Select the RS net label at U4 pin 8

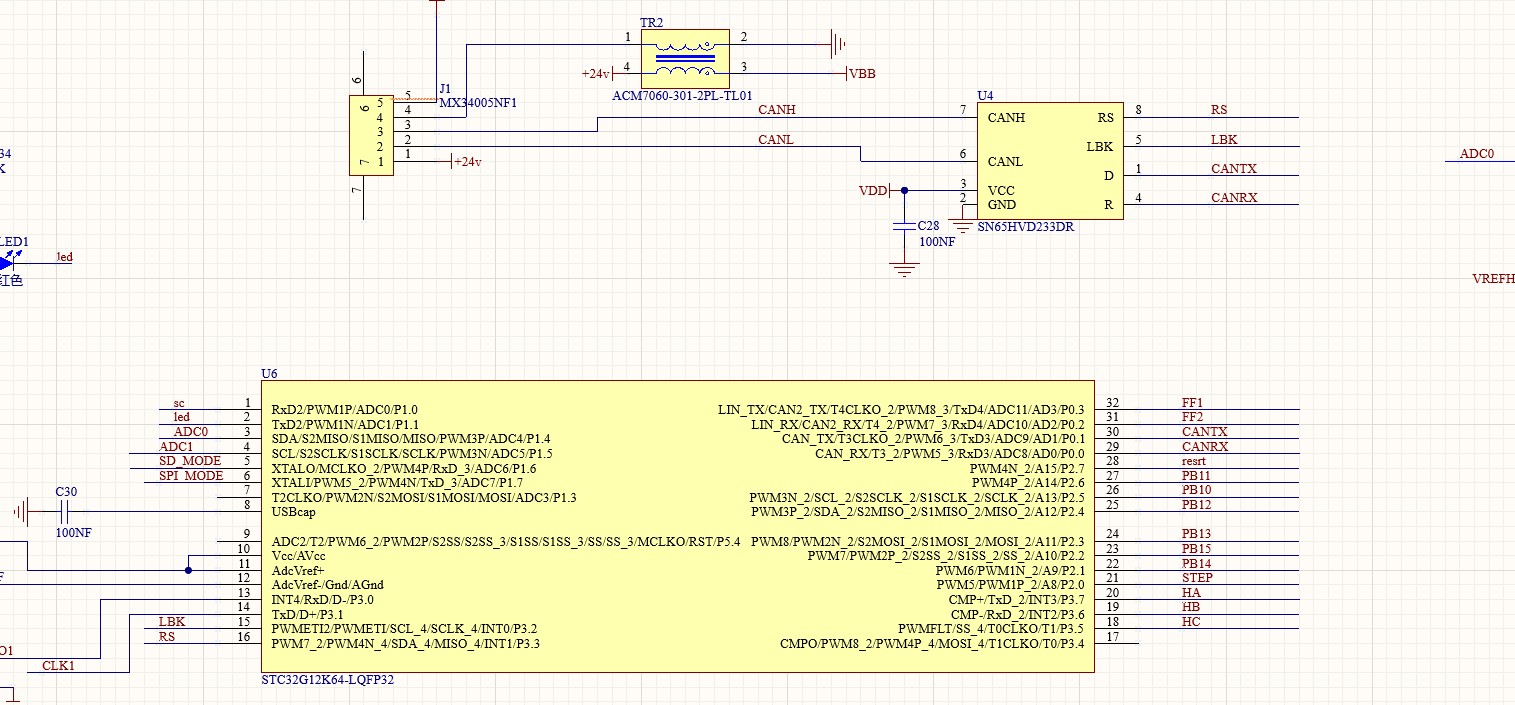1218,110
